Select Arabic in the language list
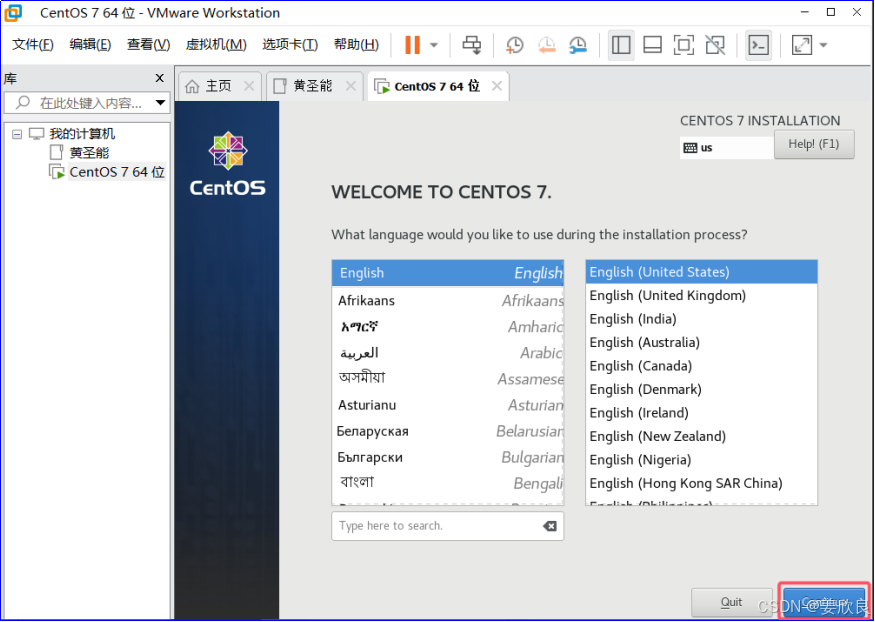Screen dimensions: 875x622 448,353
